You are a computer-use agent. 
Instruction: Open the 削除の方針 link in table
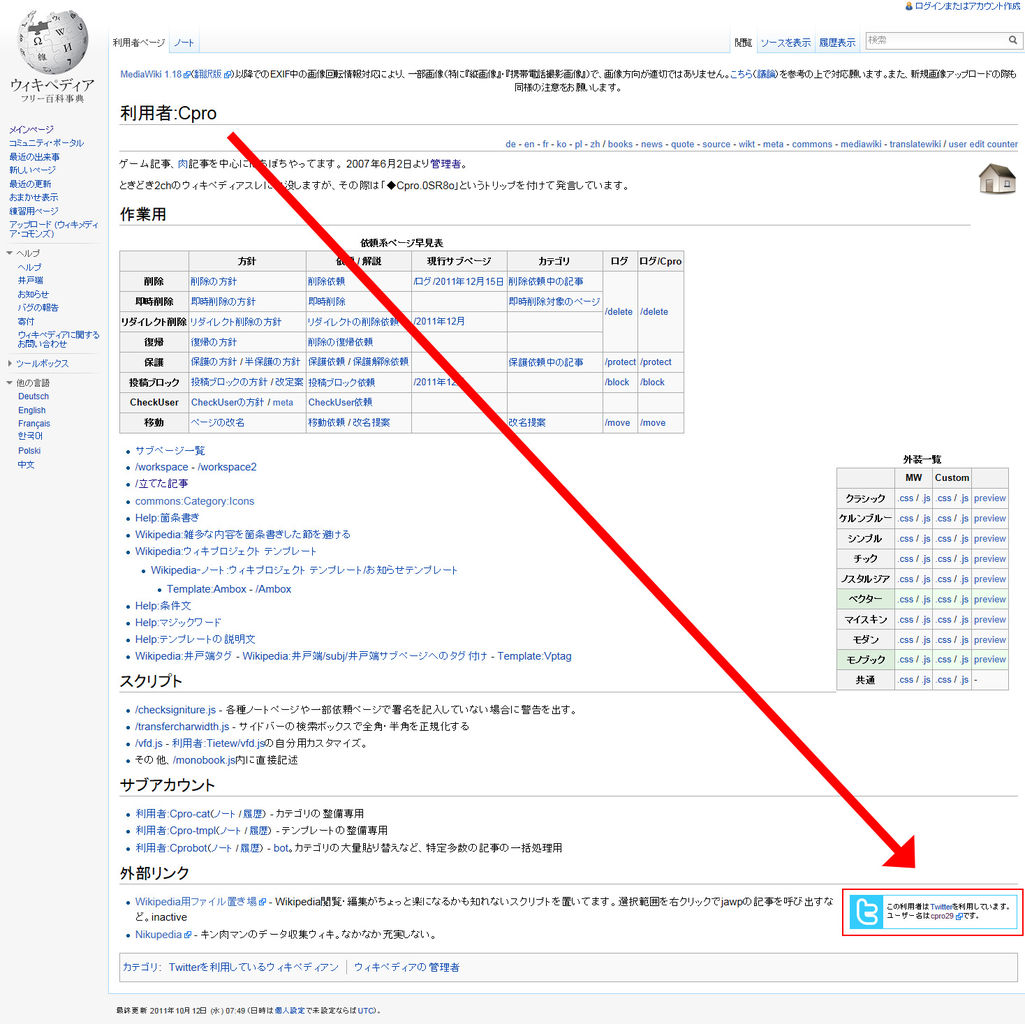(214, 281)
